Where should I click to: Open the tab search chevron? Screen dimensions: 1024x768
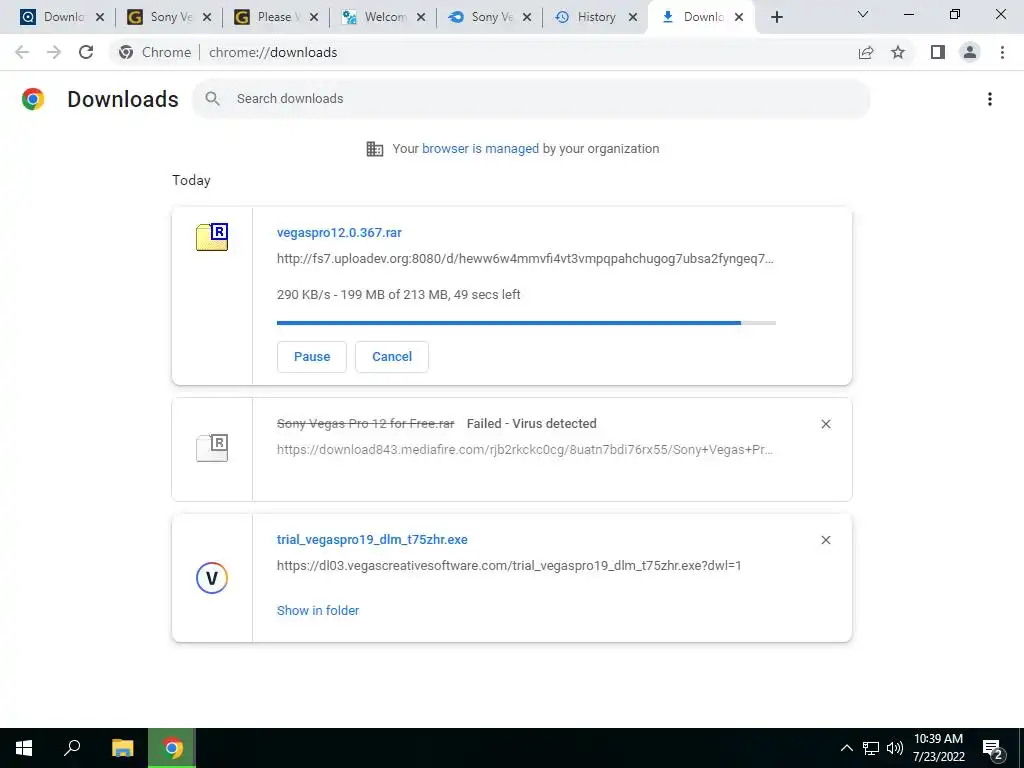pyautogui.click(x=863, y=14)
